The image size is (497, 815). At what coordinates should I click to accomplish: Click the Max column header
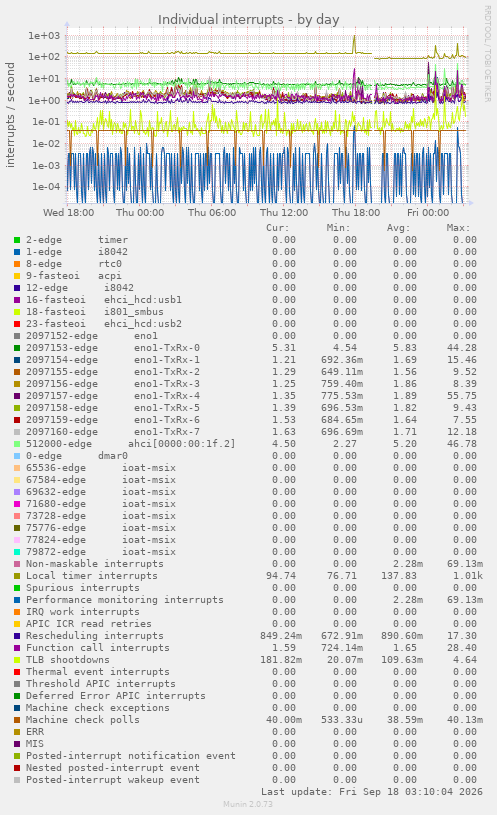[x=458, y=228]
